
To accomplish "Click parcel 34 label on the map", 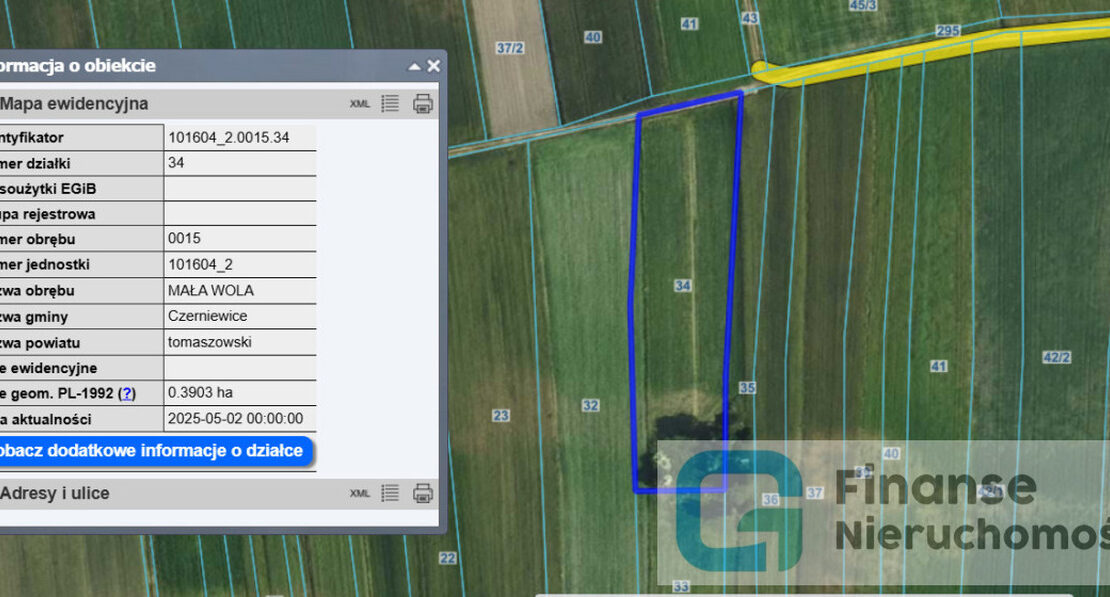I will [683, 286].
